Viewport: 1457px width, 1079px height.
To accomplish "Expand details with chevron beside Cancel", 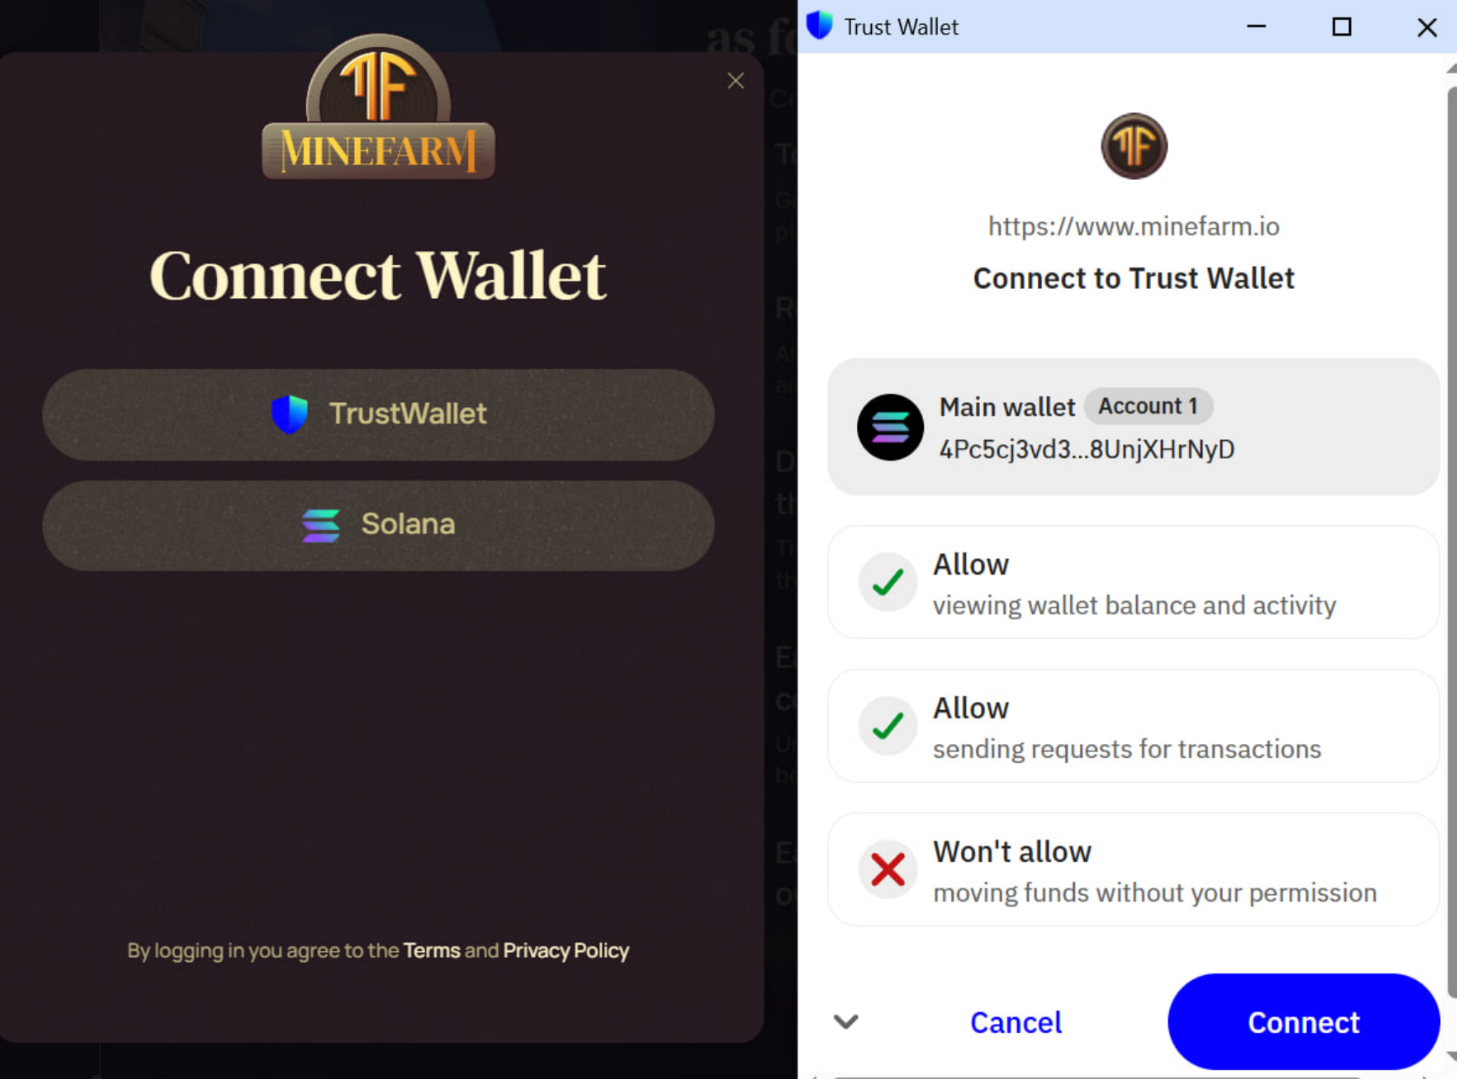I will (846, 1022).
